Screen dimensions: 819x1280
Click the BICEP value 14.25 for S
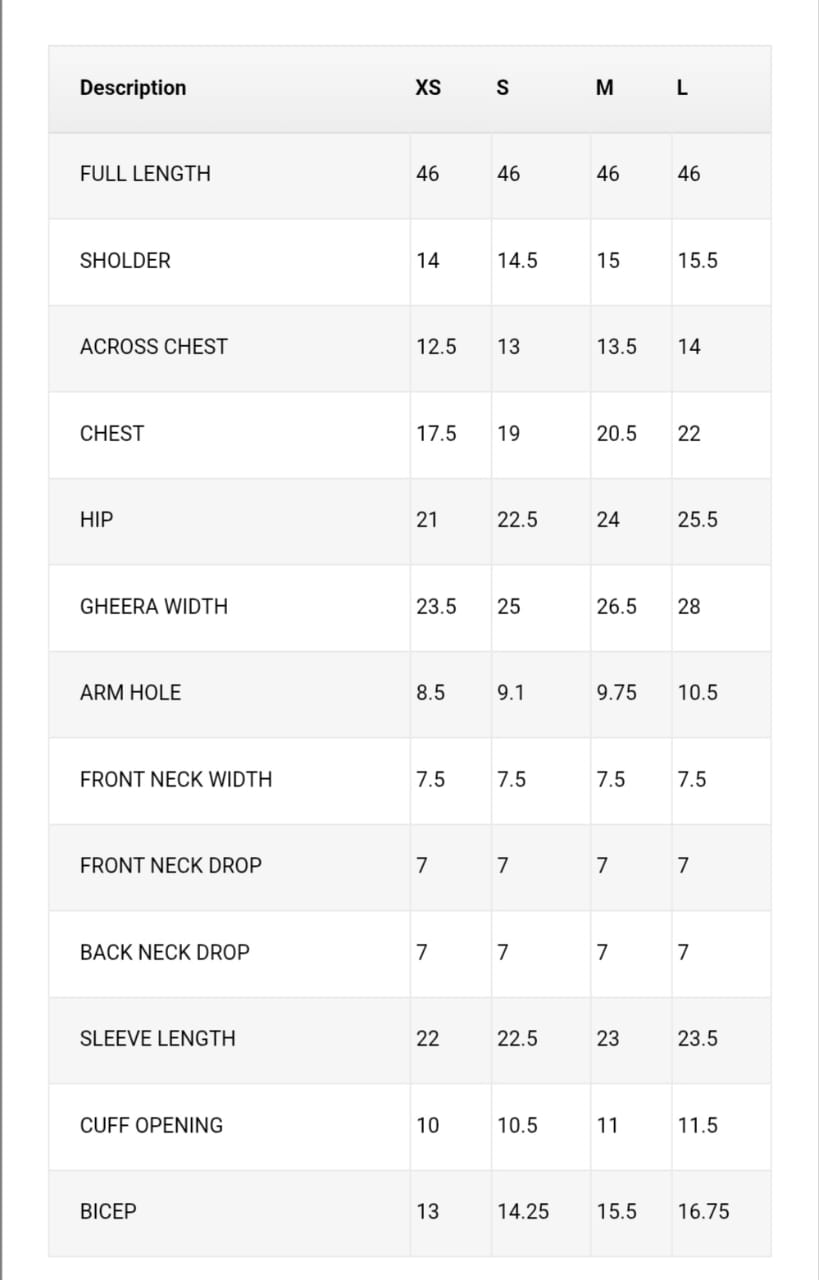(x=523, y=1212)
